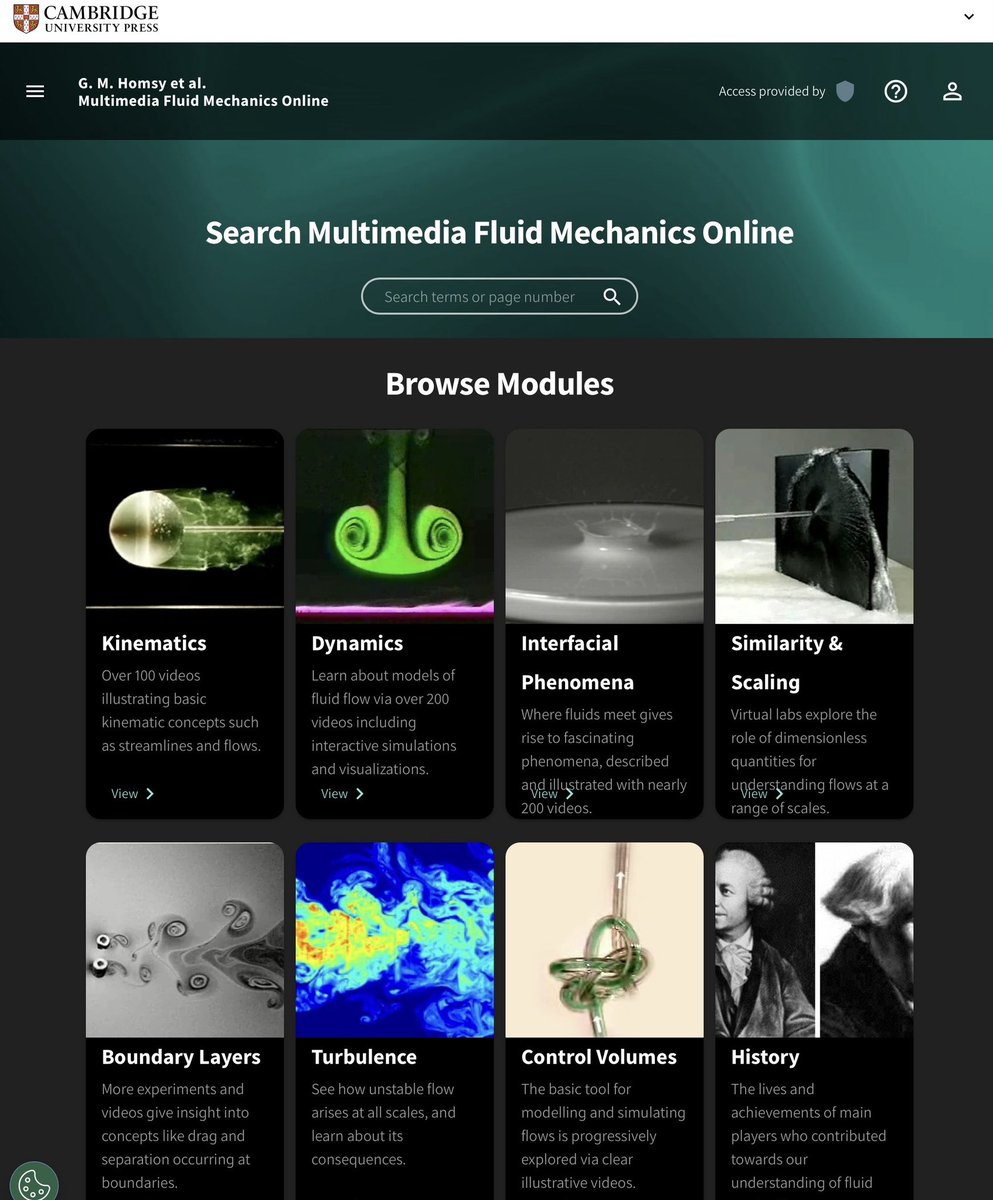The height and width of the screenshot is (1200, 993).
Task: Expand the top banner chevron dropdown
Action: point(967,17)
